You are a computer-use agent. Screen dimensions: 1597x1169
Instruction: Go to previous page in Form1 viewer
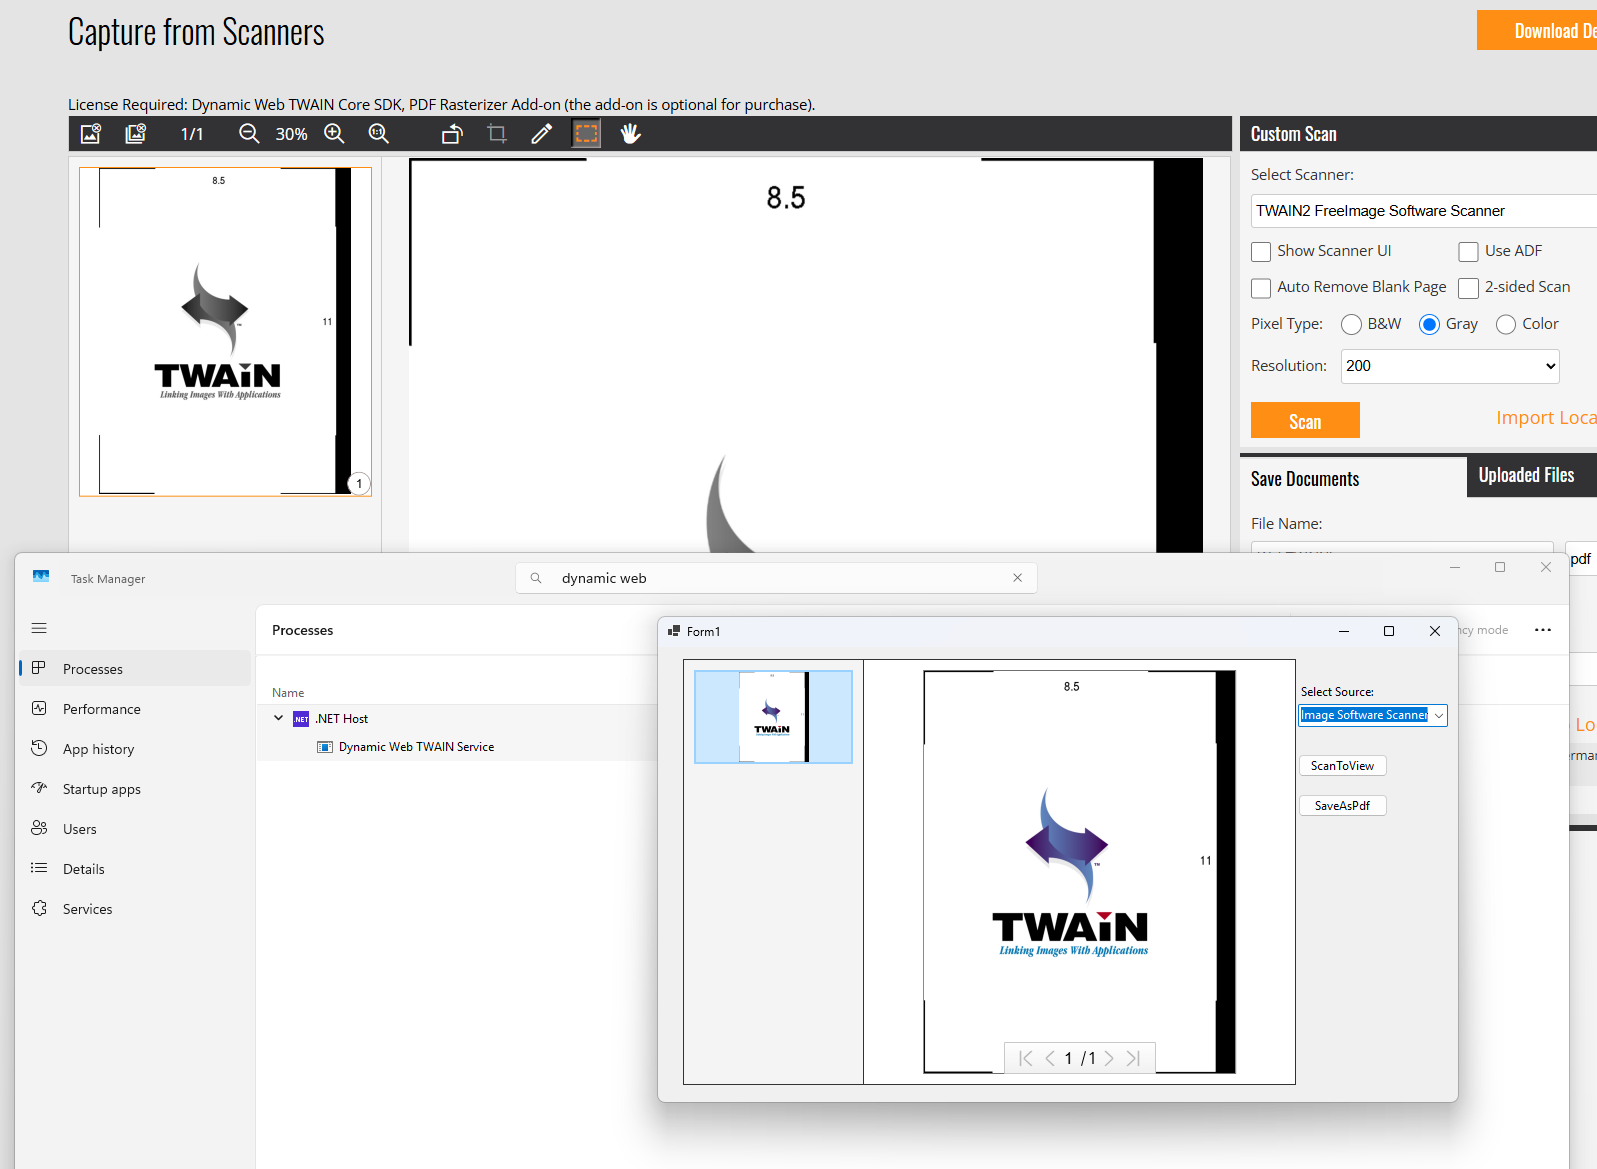(x=1050, y=1058)
